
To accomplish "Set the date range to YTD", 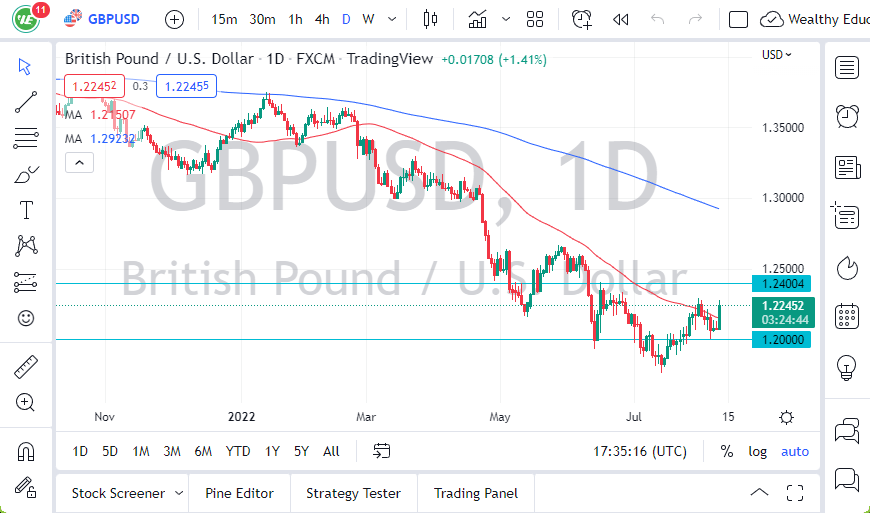I will click(x=238, y=451).
